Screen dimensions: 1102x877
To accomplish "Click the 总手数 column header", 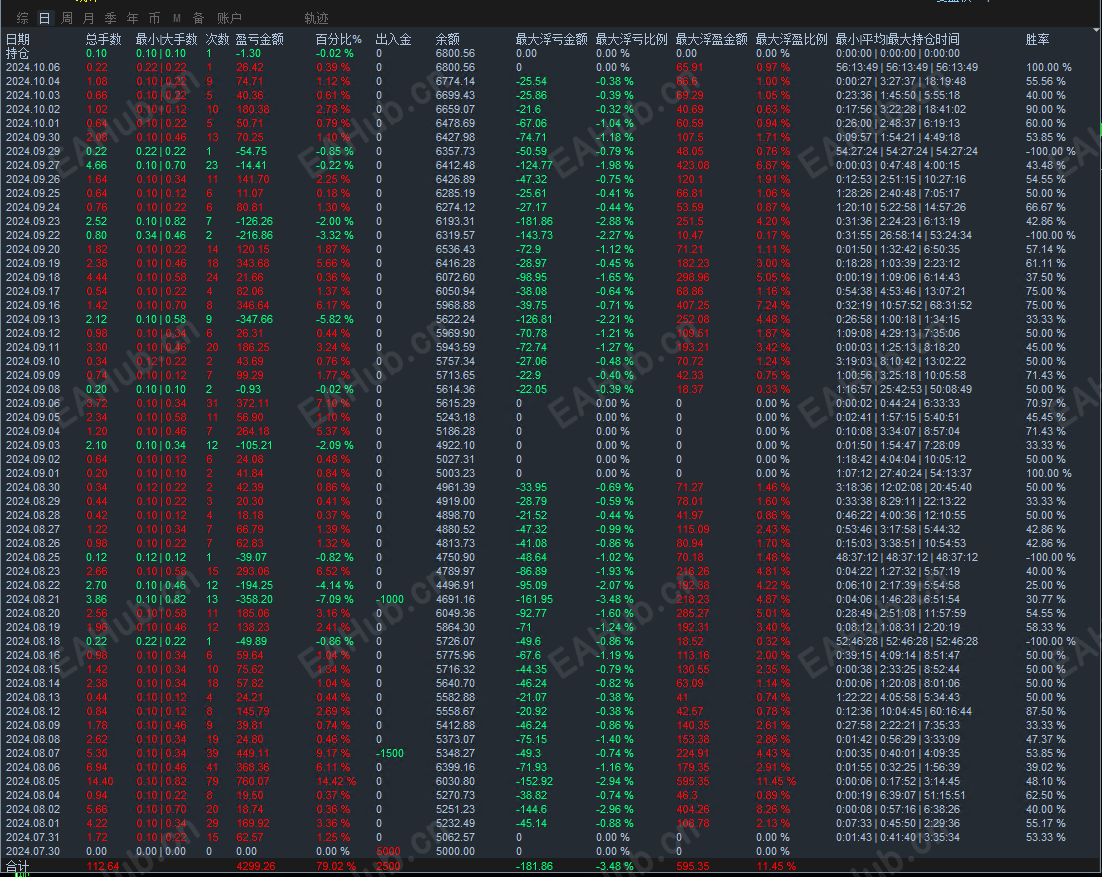I will pos(104,39).
